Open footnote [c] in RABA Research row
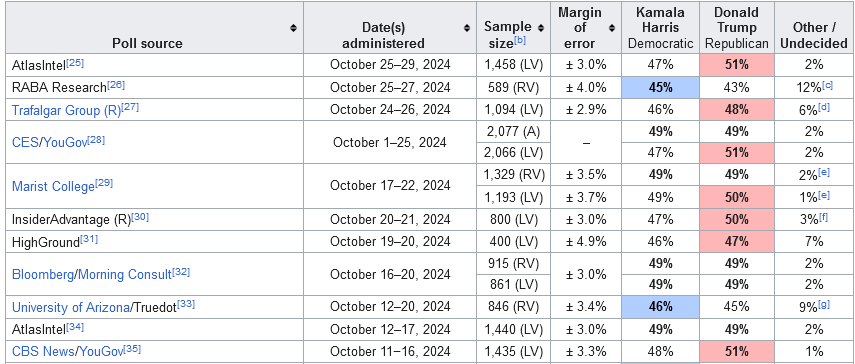Image resolution: width=855 pixels, height=364 pixels. coord(827,85)
